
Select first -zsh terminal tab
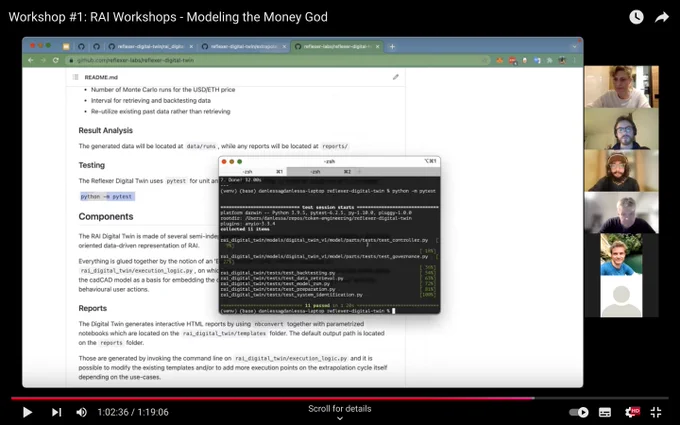253,172
